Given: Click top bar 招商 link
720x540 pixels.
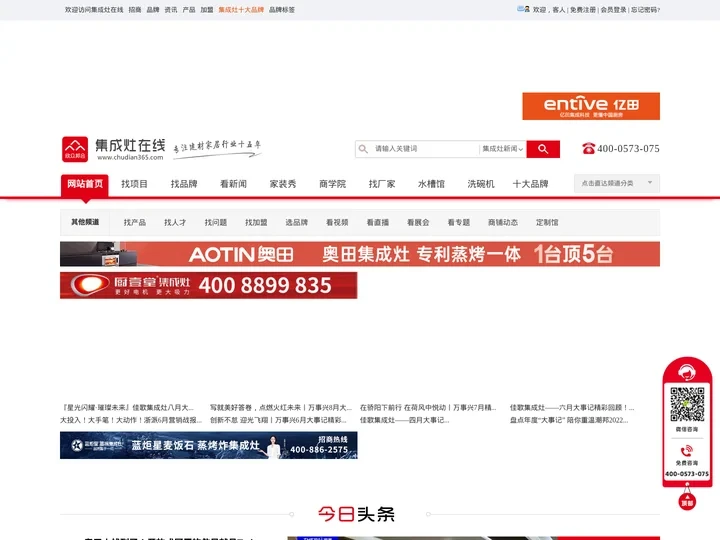Looking at the screenshot, I should (x=135, y=10).
